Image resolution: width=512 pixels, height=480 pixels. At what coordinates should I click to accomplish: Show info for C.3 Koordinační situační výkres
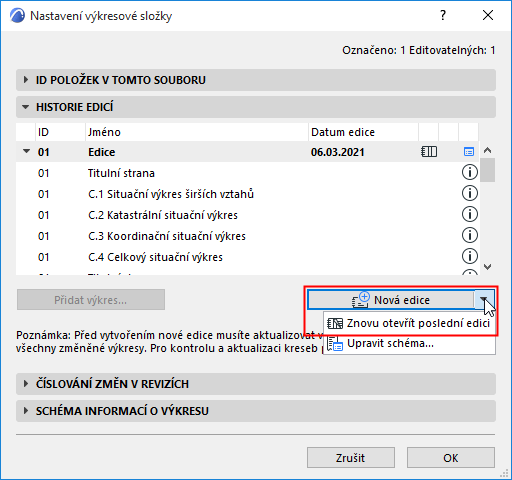click(469, 236)
